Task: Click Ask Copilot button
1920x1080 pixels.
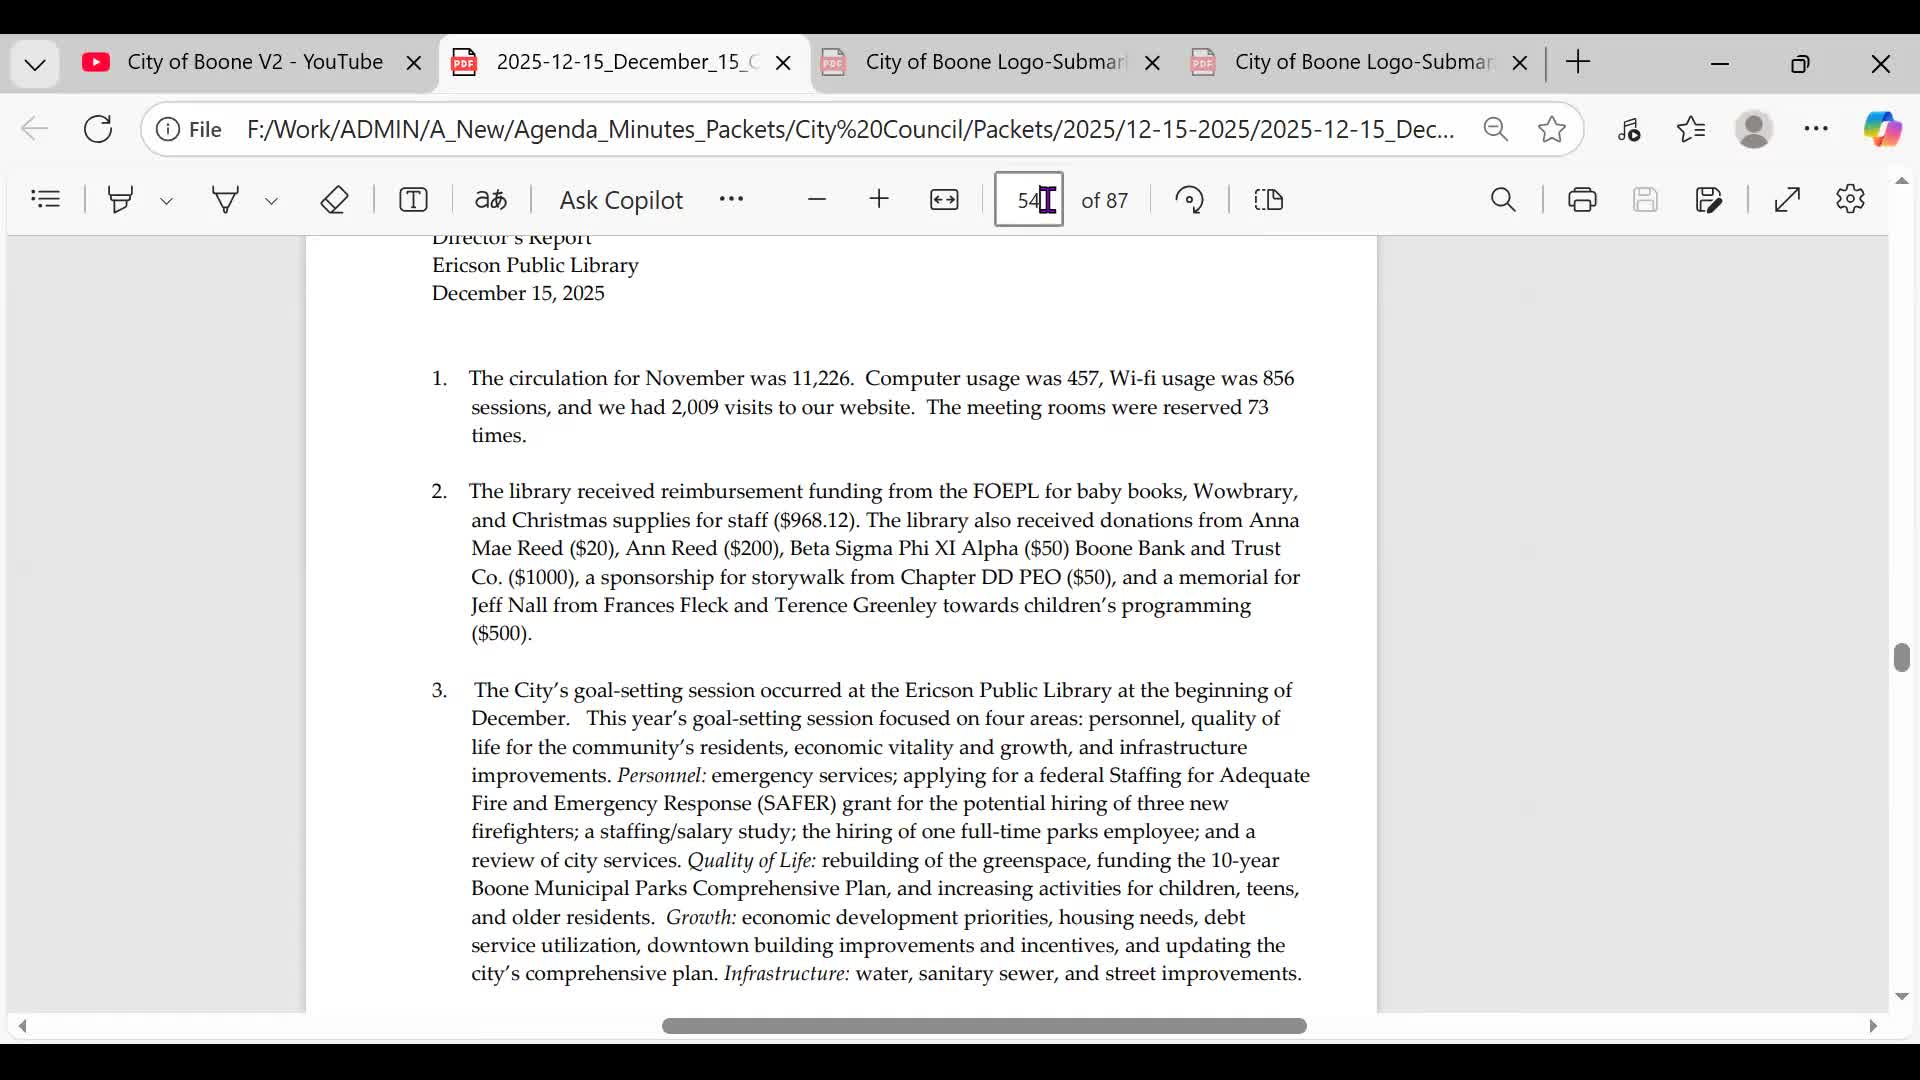Action: (621, 199)
